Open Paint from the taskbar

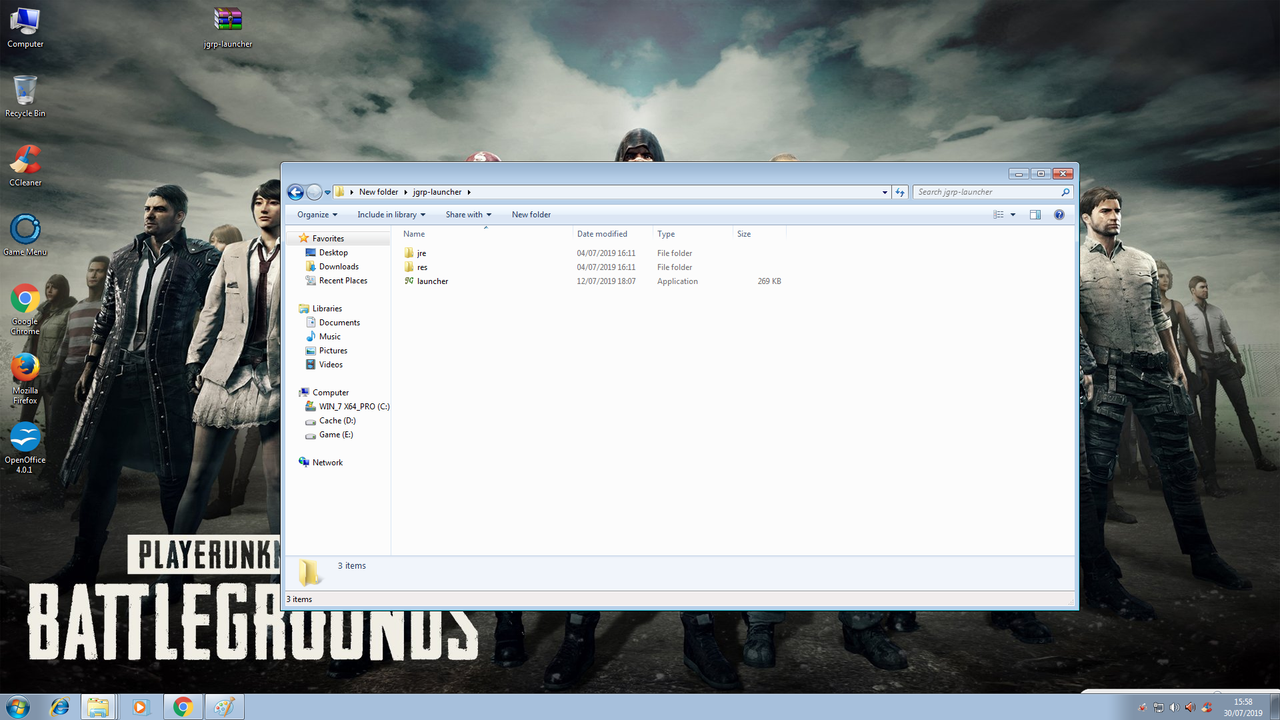coord(223,707)
